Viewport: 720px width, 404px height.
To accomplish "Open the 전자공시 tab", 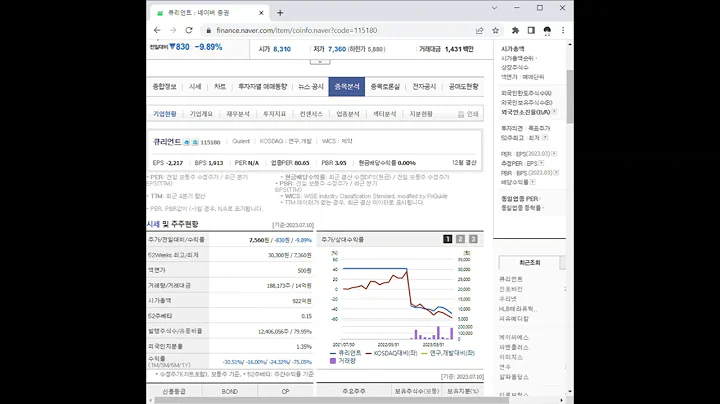I will pos(424,86).
